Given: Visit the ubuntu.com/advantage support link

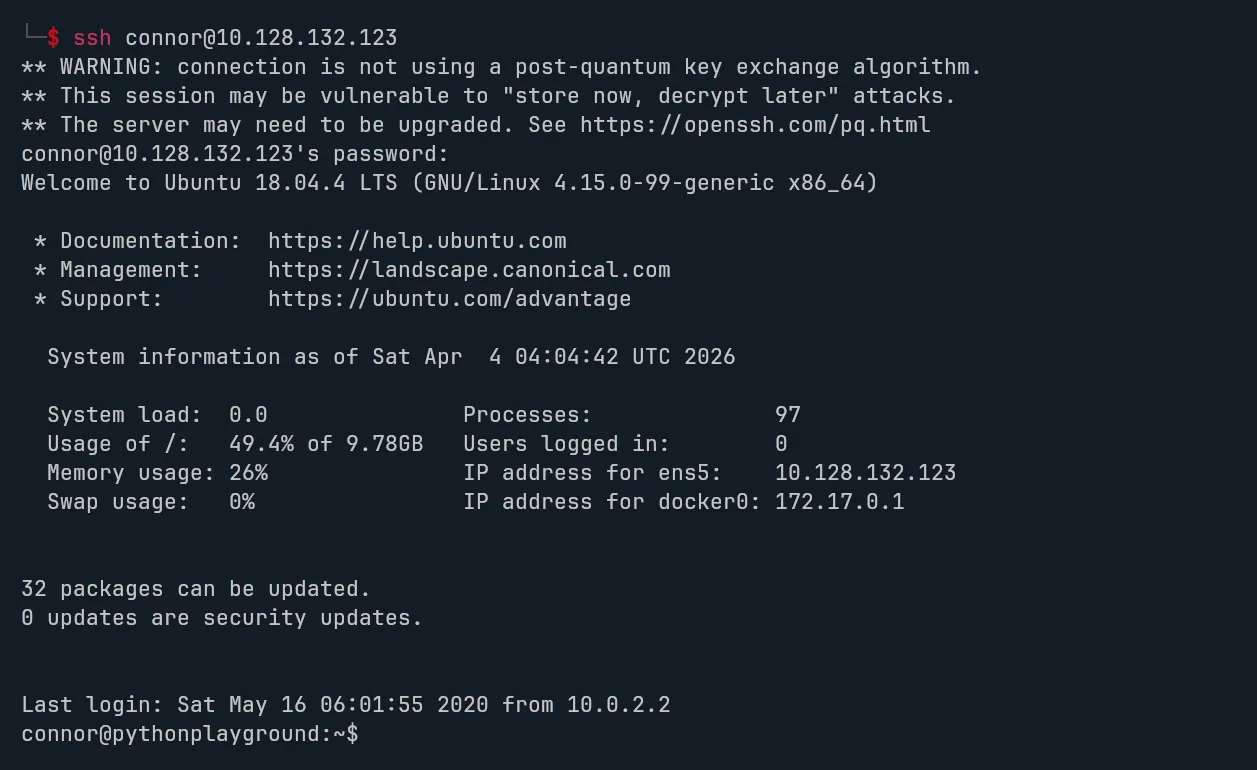Looking at the screenshot, I should click(449, 299).
